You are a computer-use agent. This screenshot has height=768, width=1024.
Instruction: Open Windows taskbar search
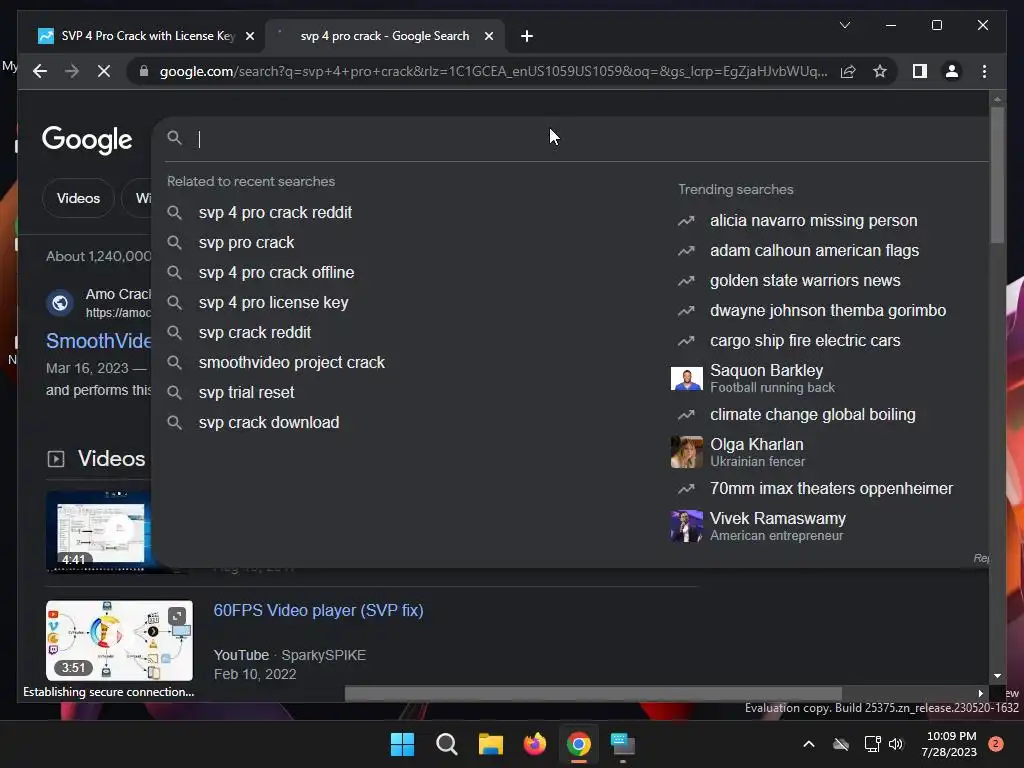[447, 744]
